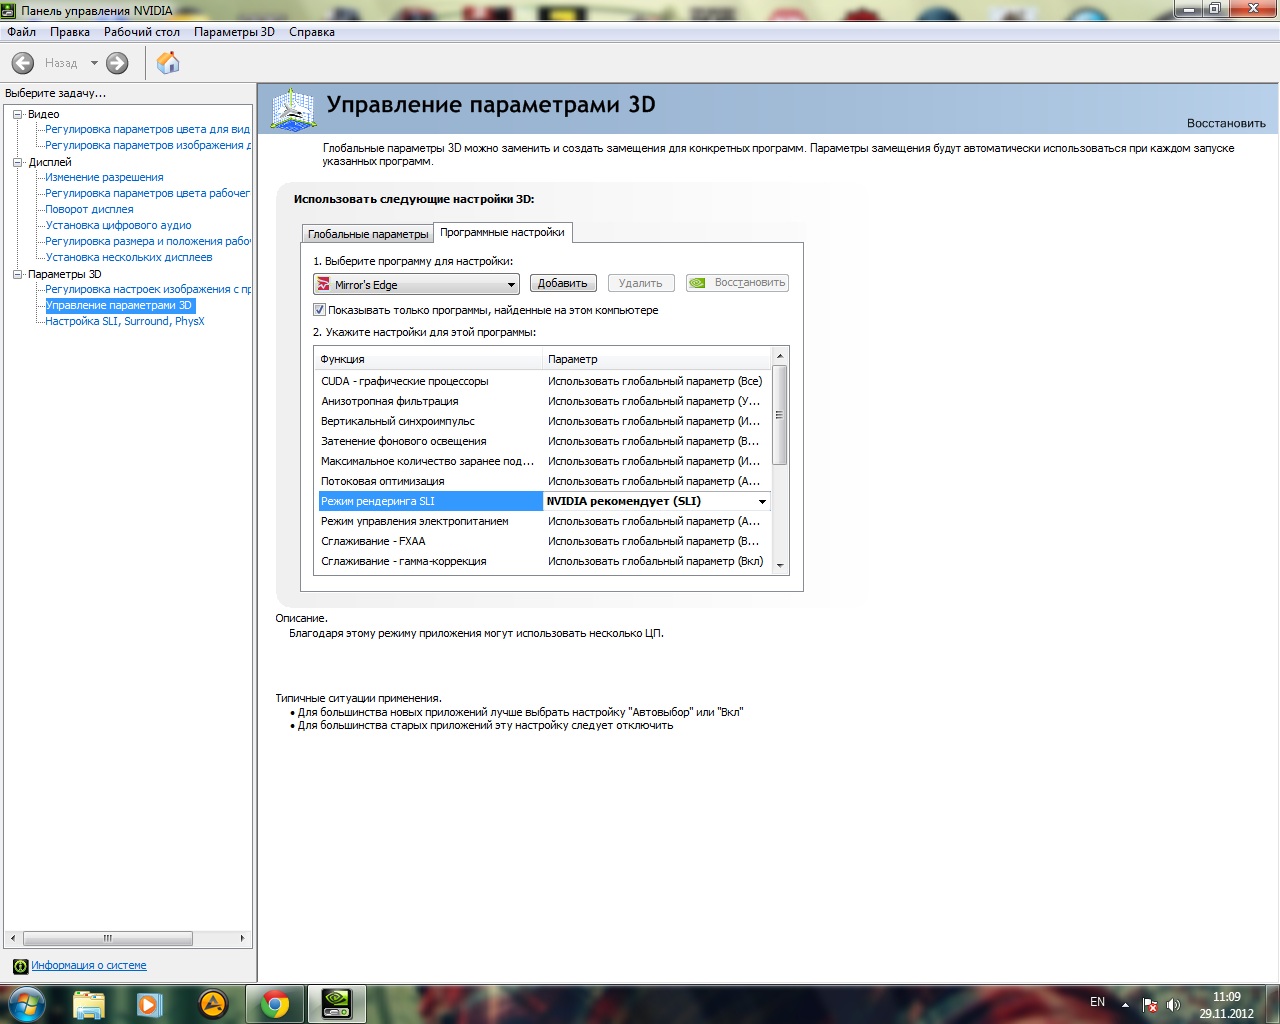
Task: Click the system information icon at bottom left
Action: [x=20, y=966]
